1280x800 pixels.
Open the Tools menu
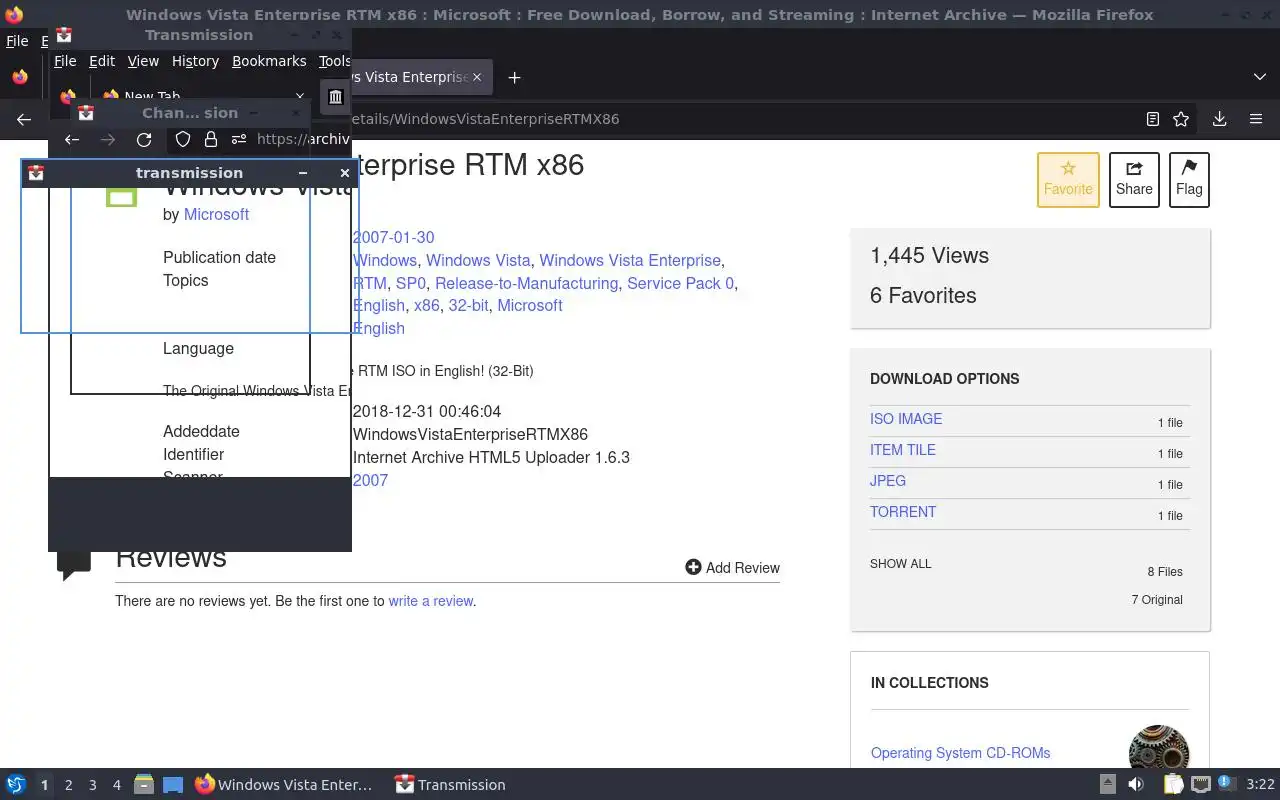coord(334,61)
